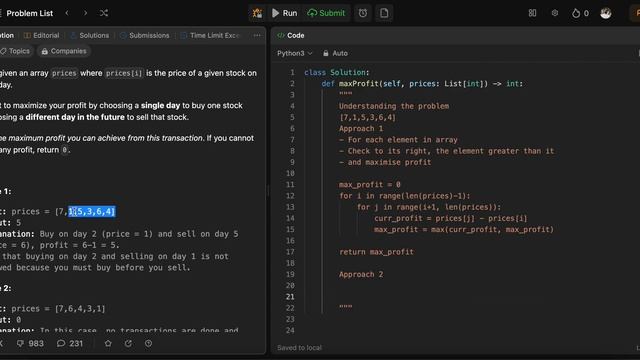Switch to the Submissions tab
Viewport: 640px width, 360px height.
point(144,36)
